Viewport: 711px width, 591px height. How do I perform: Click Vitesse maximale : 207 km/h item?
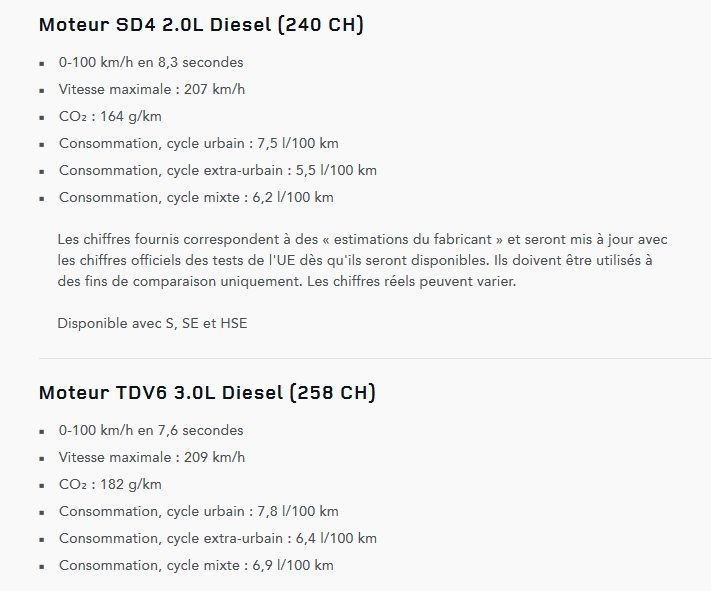pos(152,89)
